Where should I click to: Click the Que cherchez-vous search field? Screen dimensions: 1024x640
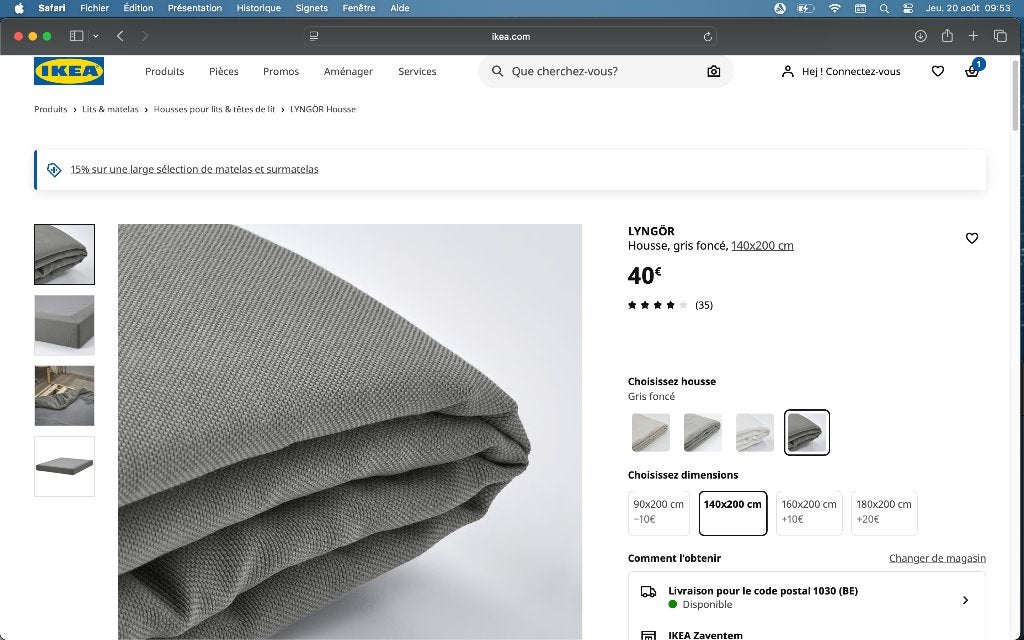click(x=605, y=71)
